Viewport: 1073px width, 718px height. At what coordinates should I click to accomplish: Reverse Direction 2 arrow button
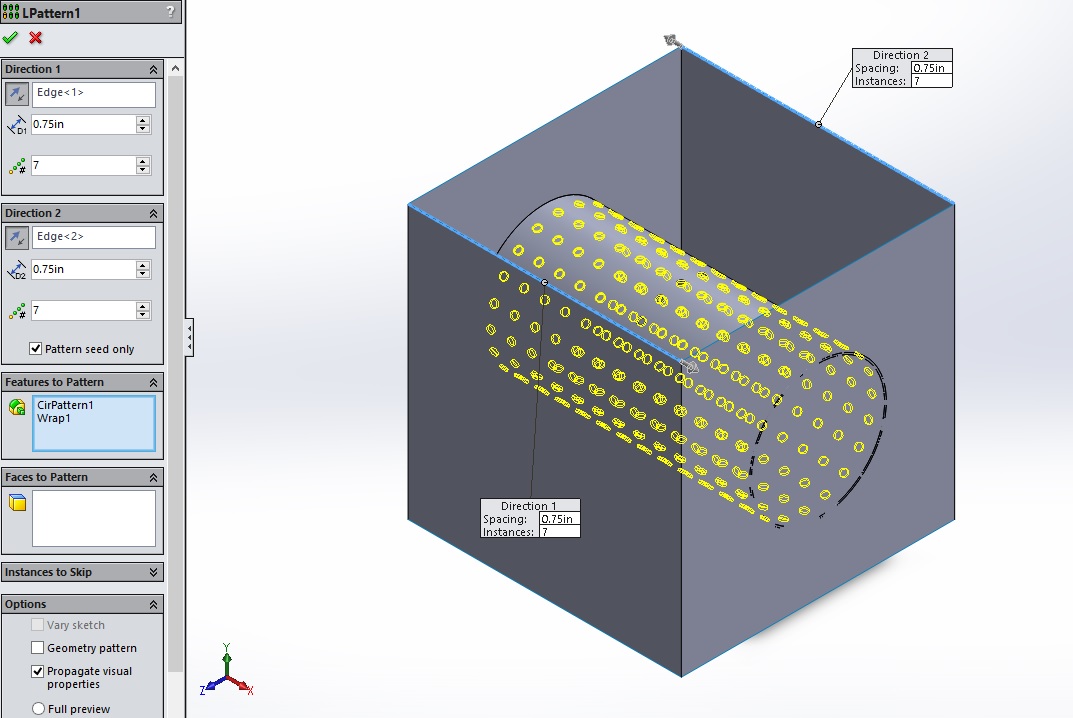point(17,238)
